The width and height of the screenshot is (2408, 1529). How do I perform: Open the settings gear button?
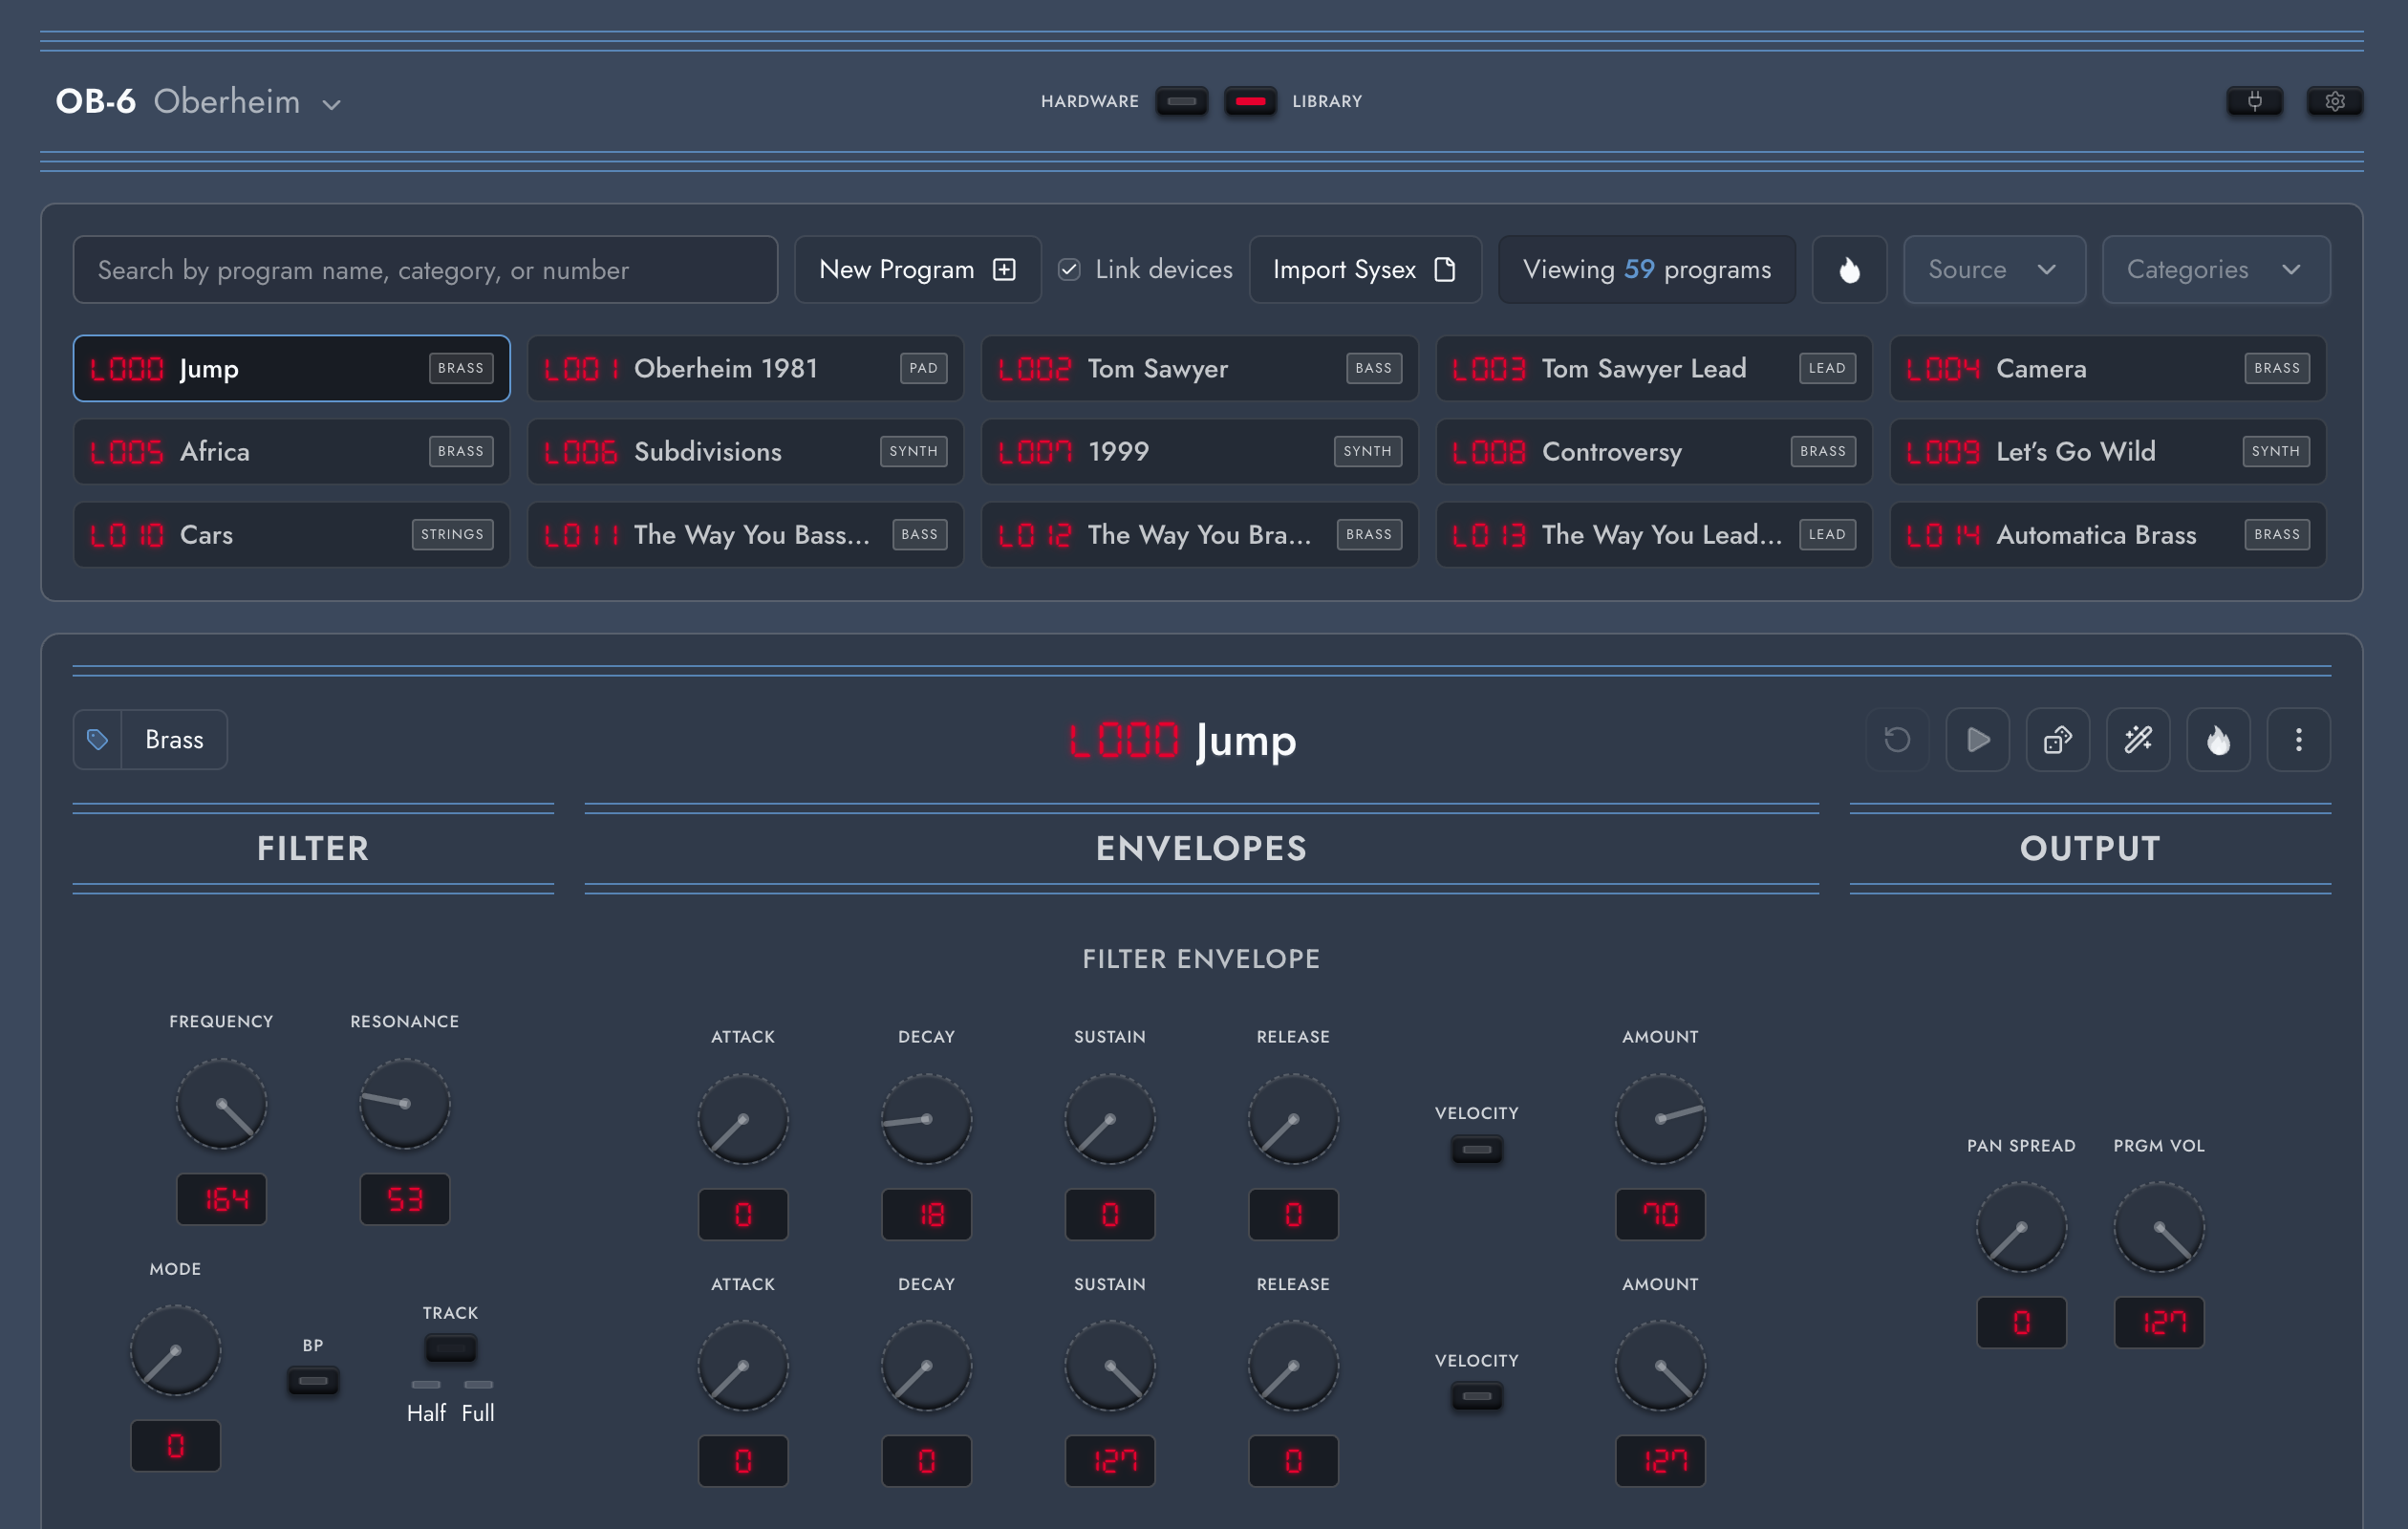[2334, 101]
